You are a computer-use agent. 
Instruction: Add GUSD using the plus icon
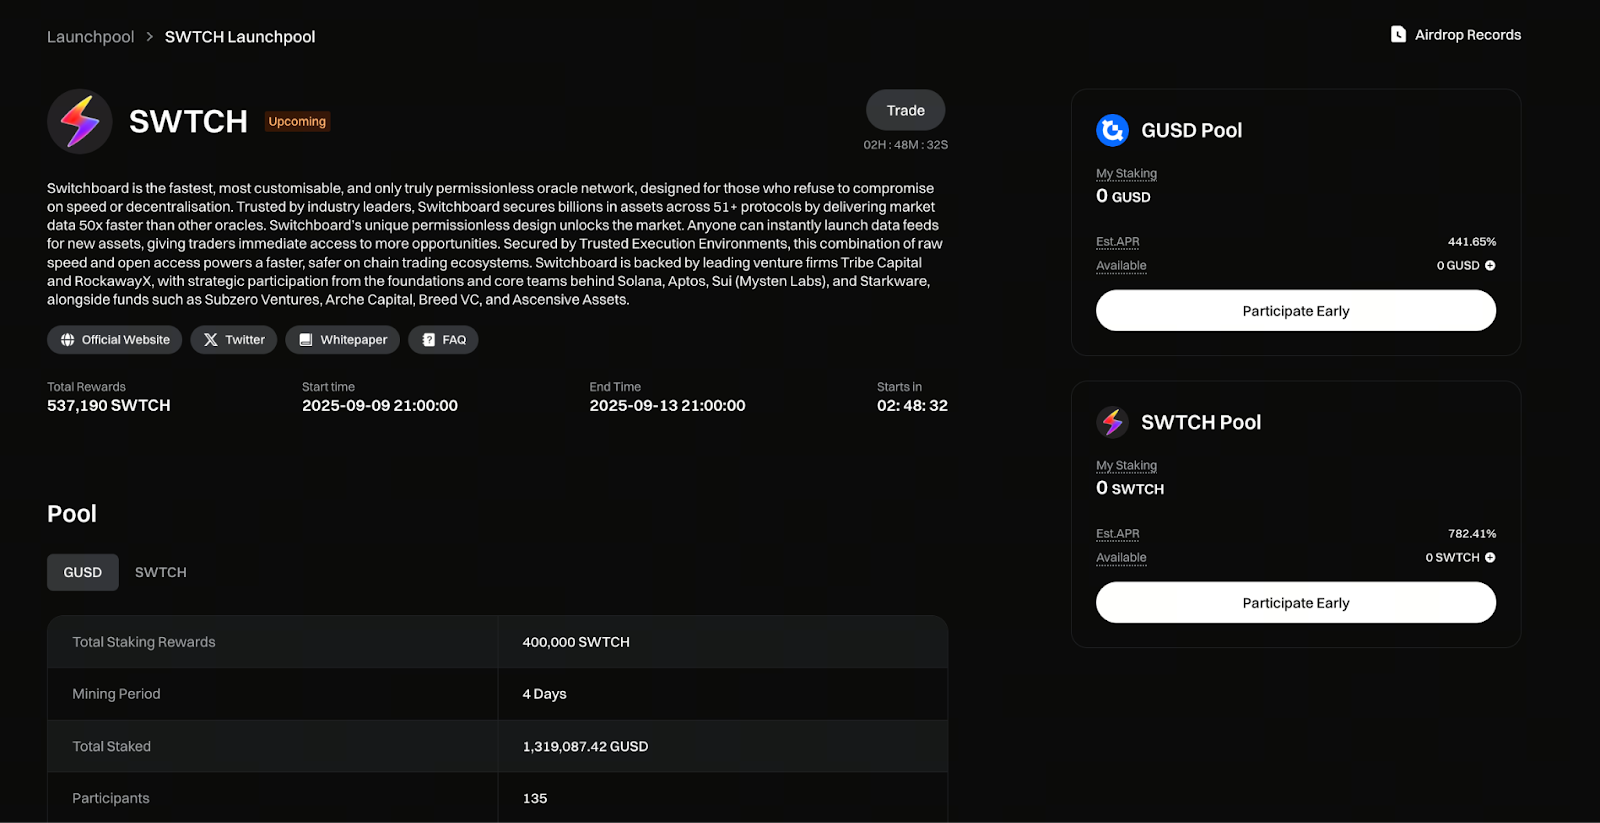click(x=1490, y=266)
